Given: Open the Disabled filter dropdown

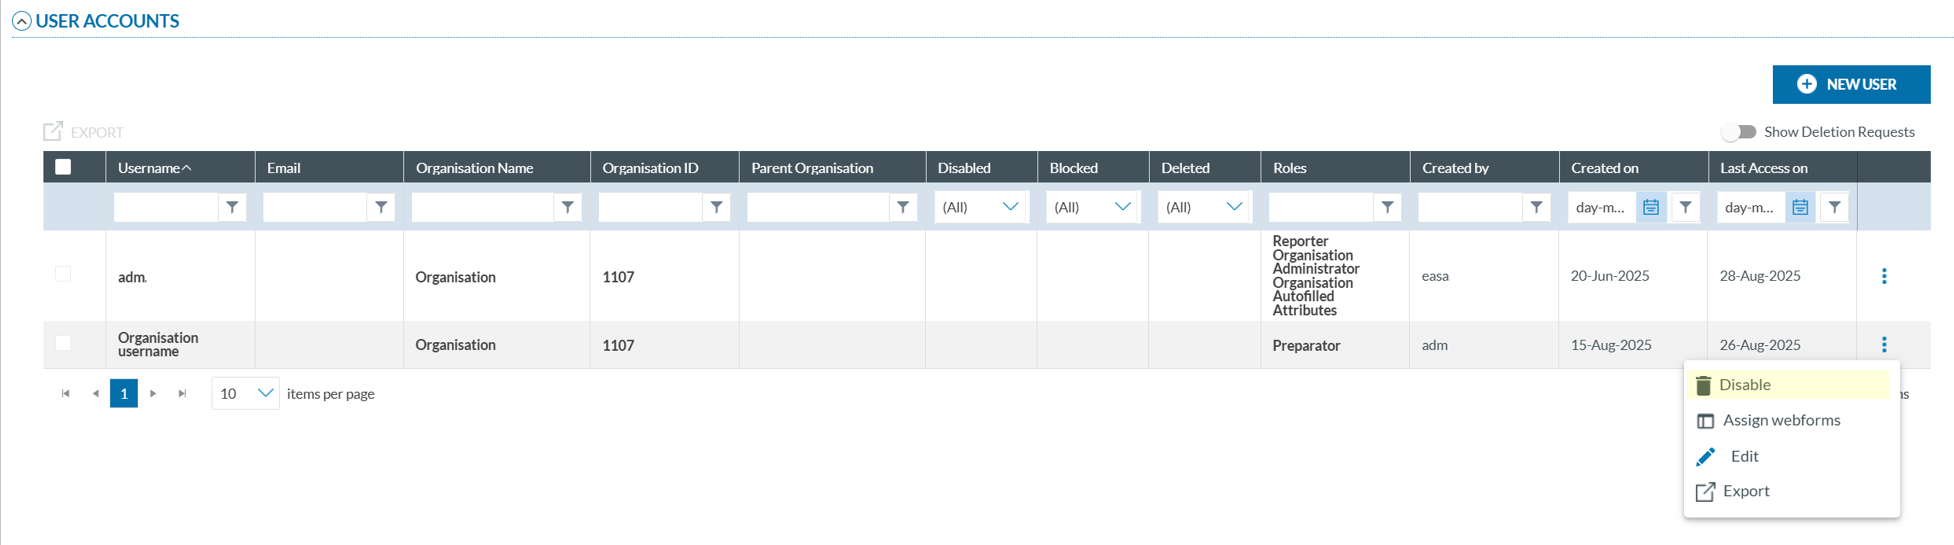Looking at the screenshot, I should click(980, 207).
